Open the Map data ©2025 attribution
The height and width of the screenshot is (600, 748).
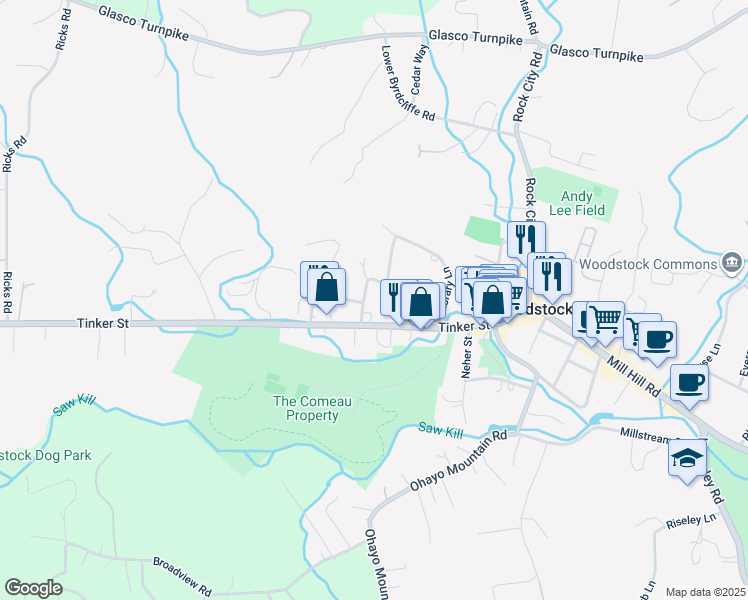[705, 592]
